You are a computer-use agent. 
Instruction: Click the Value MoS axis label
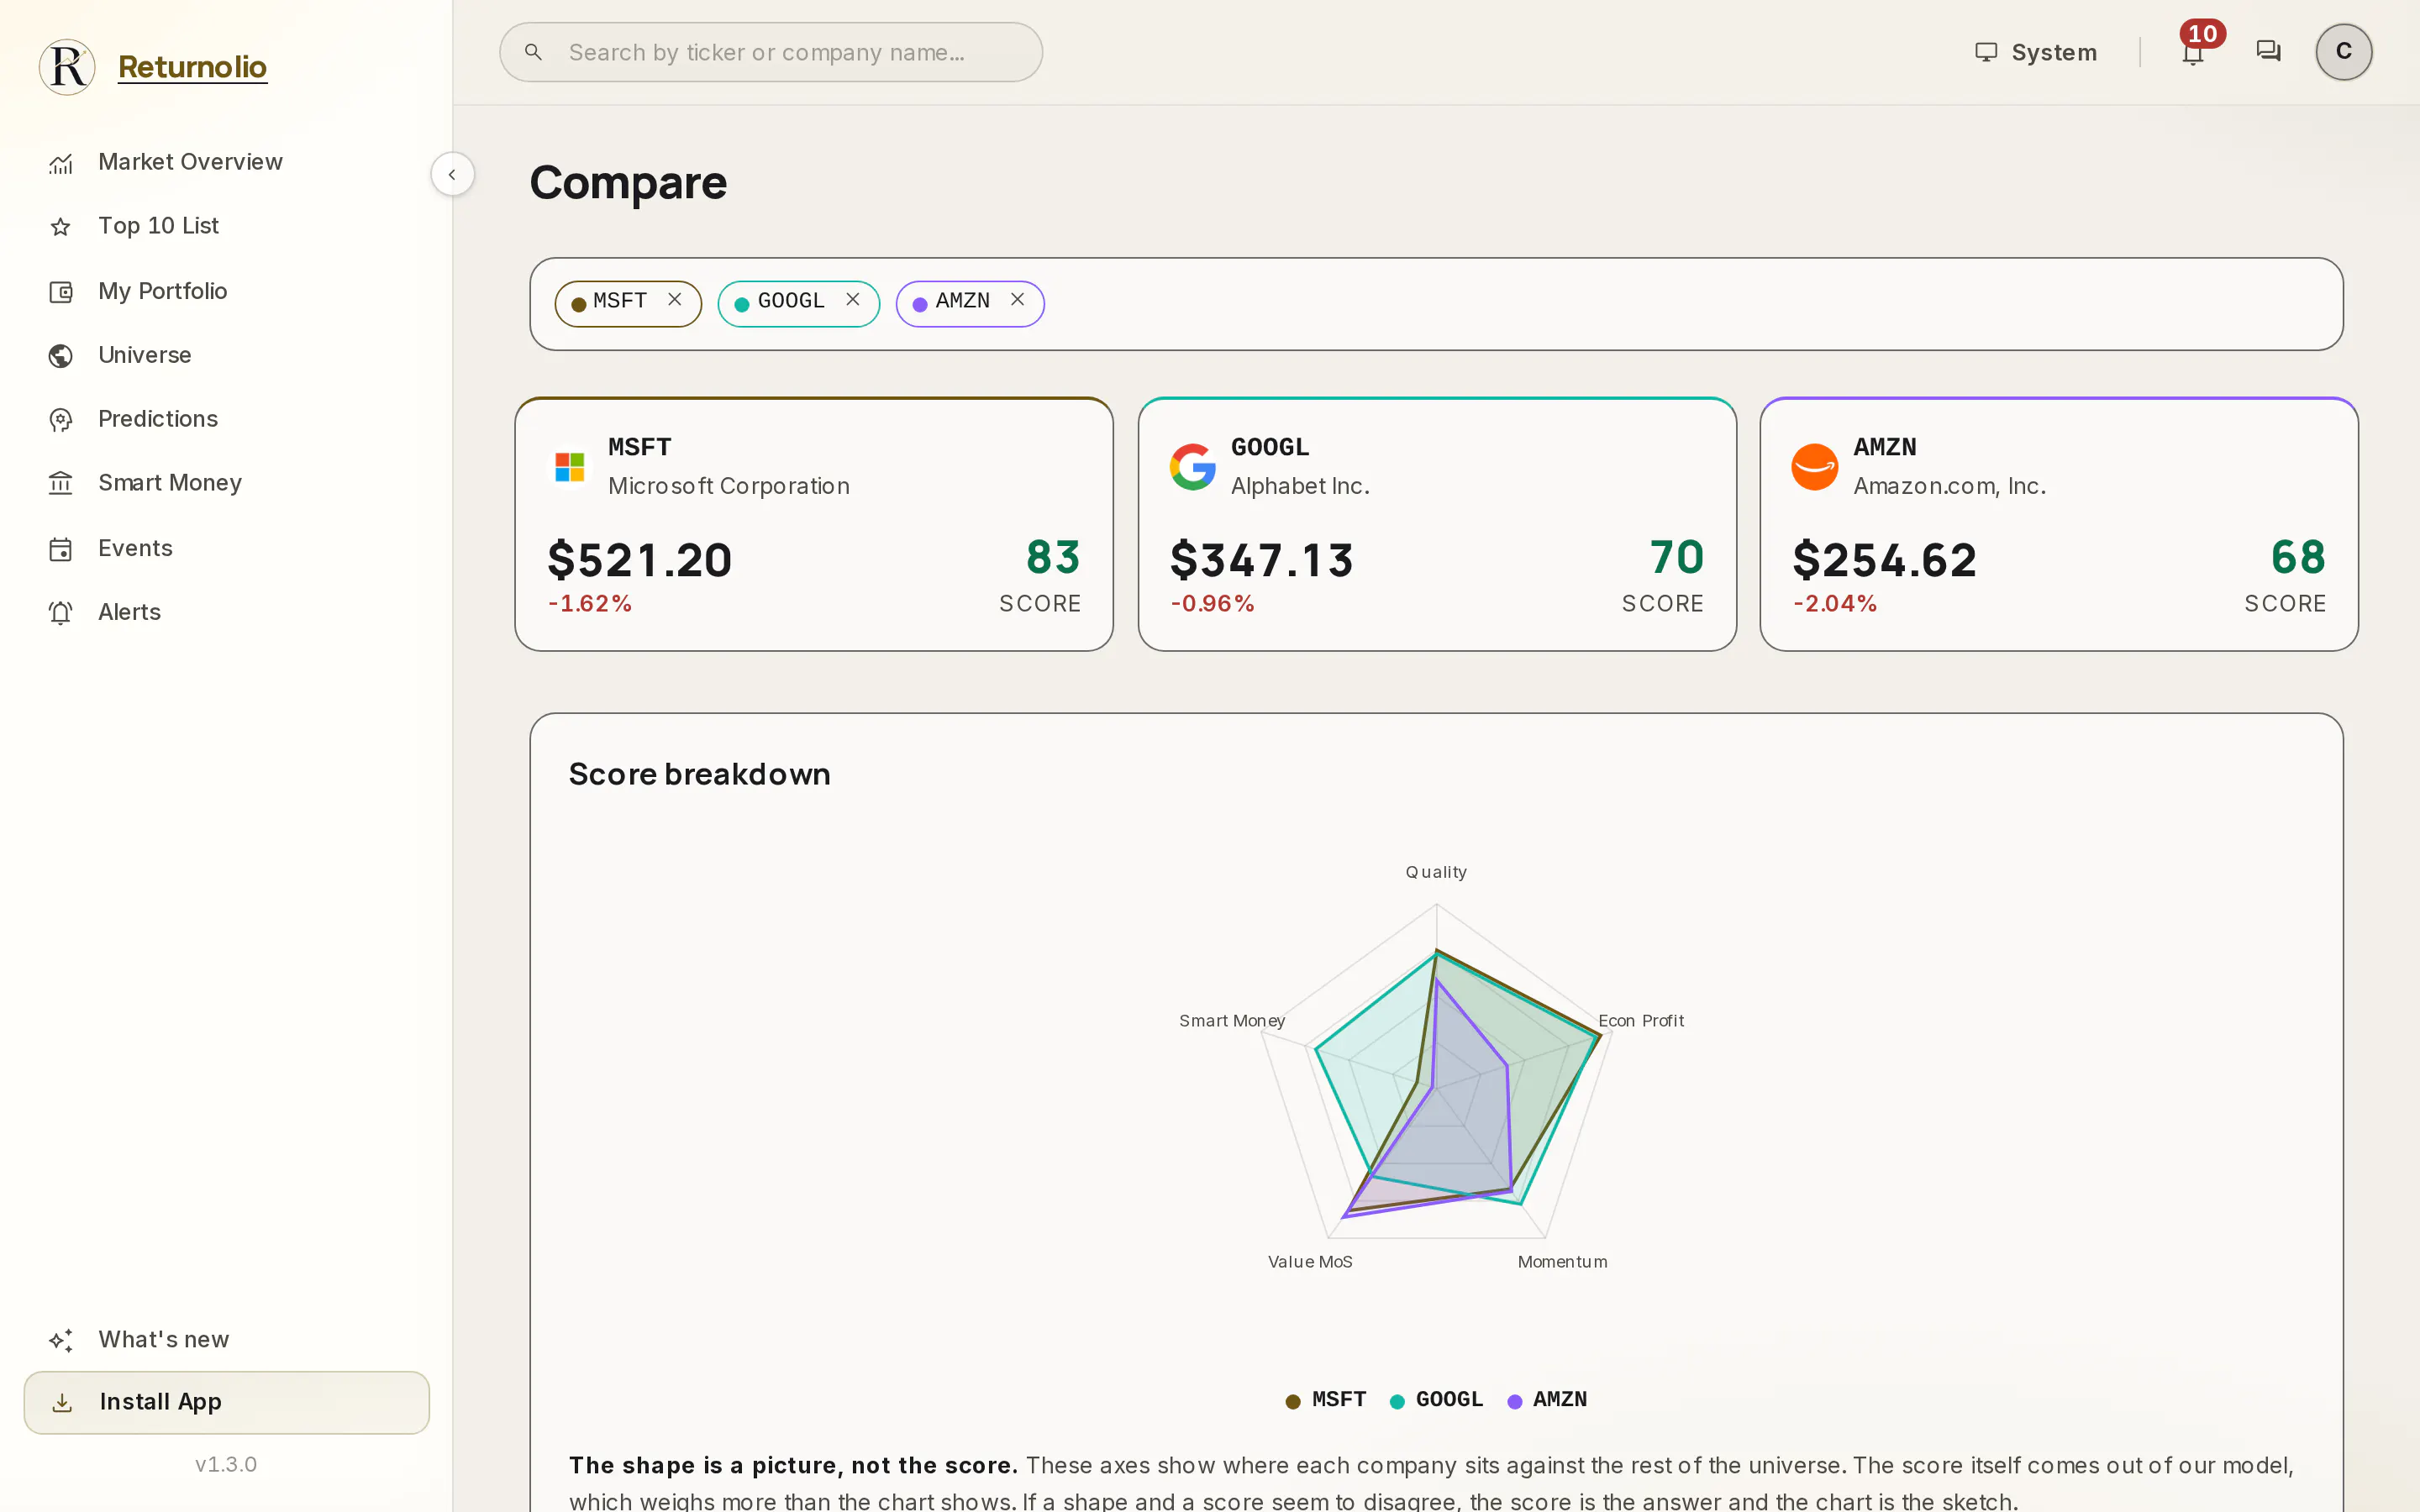coord(1310,1262)
